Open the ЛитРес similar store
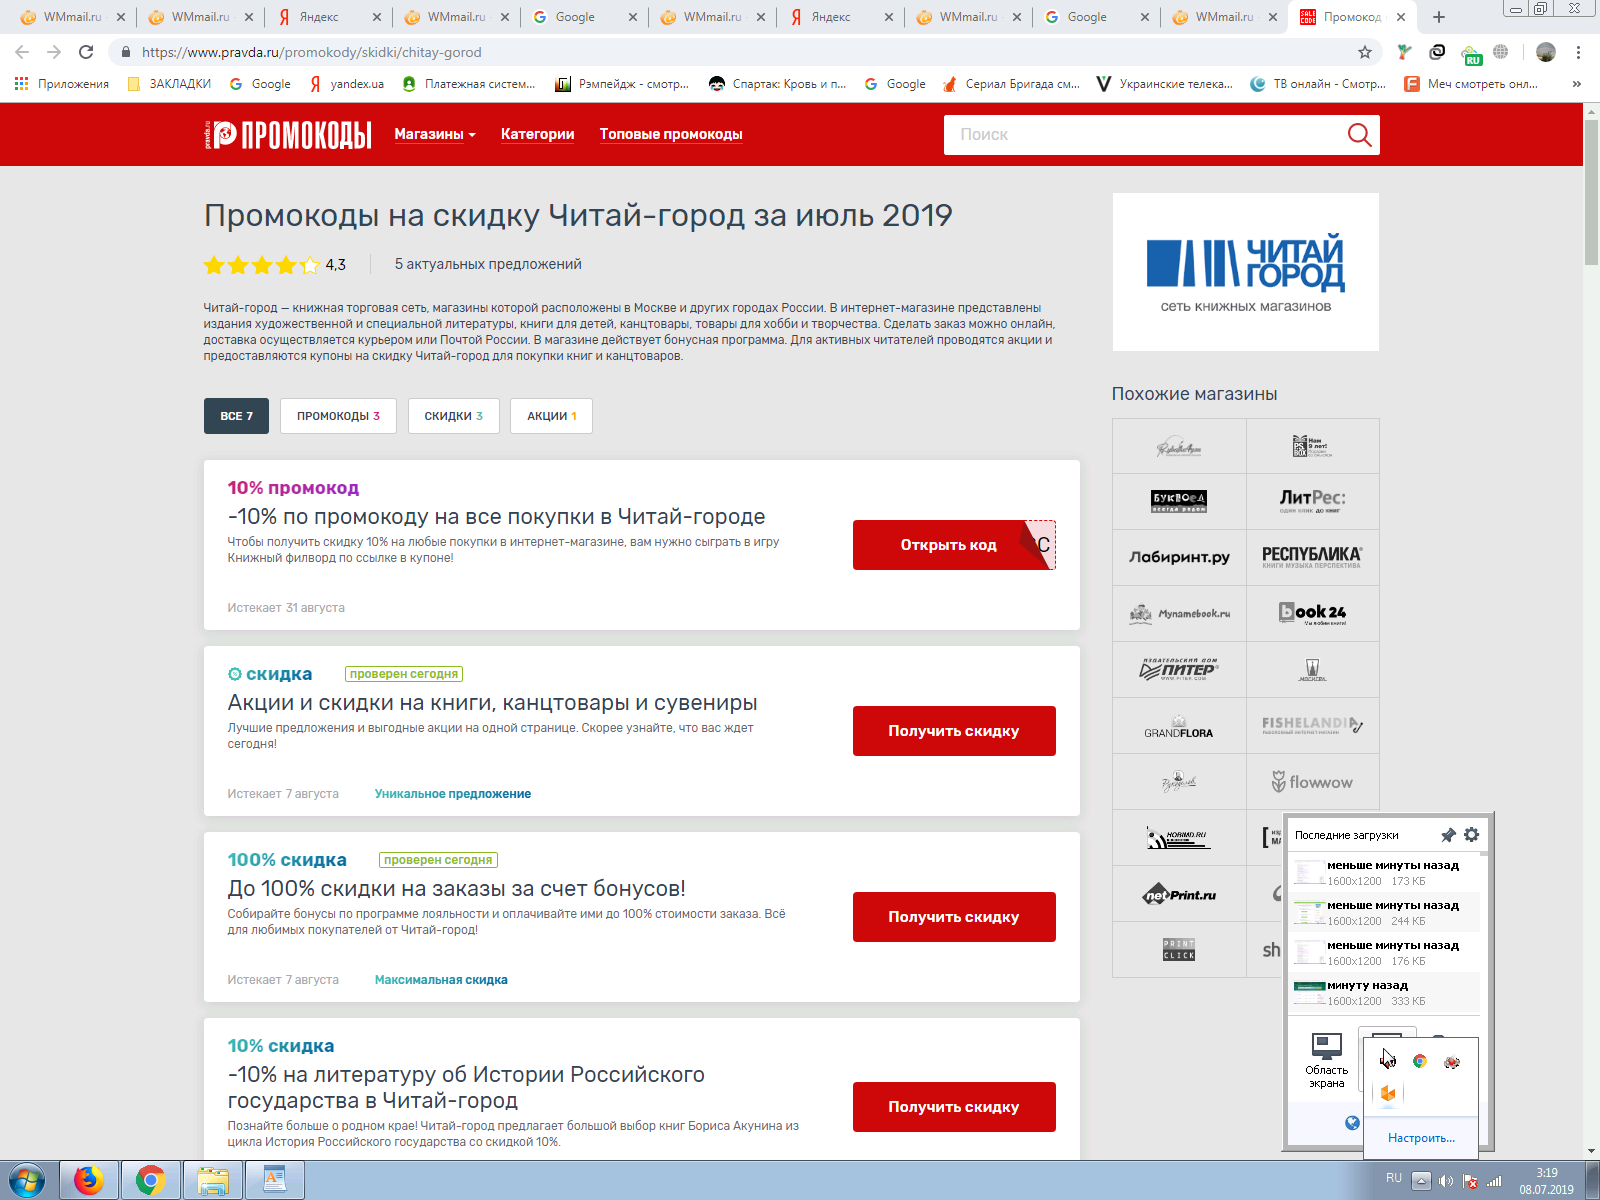The image size is (1600, 1200). point(1312,501)
